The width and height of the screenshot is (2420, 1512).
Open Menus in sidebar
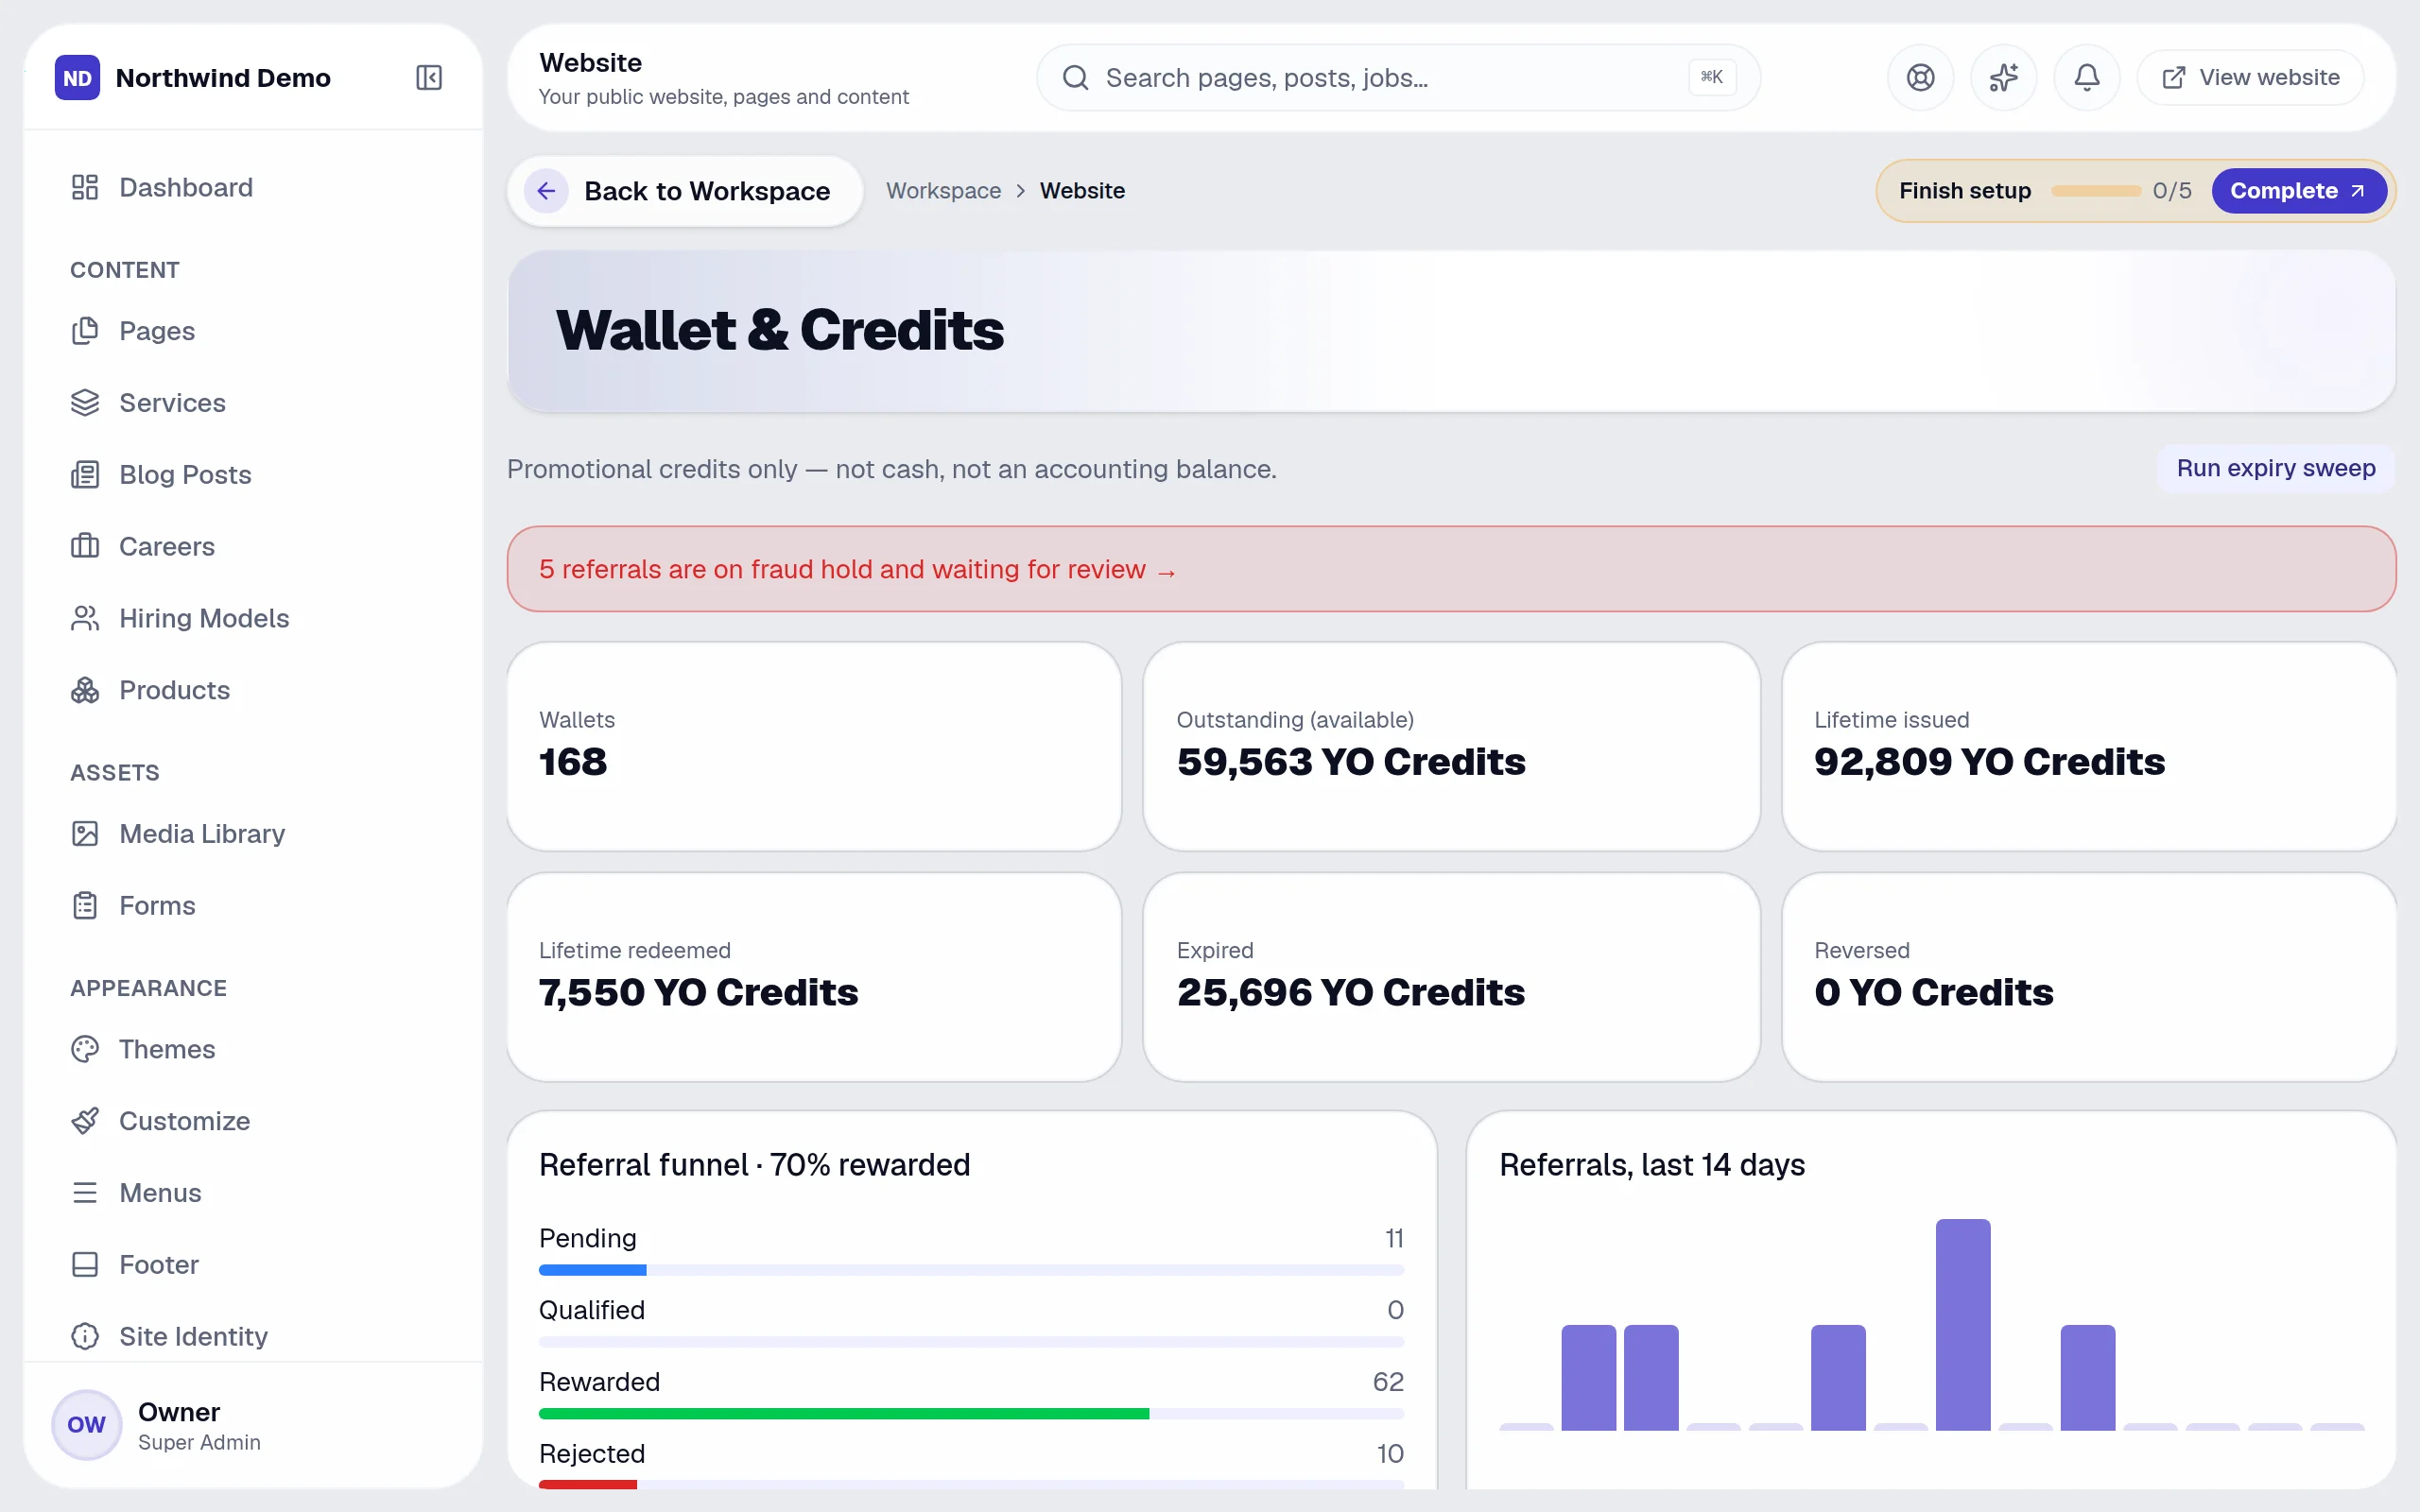(252, 1193)
